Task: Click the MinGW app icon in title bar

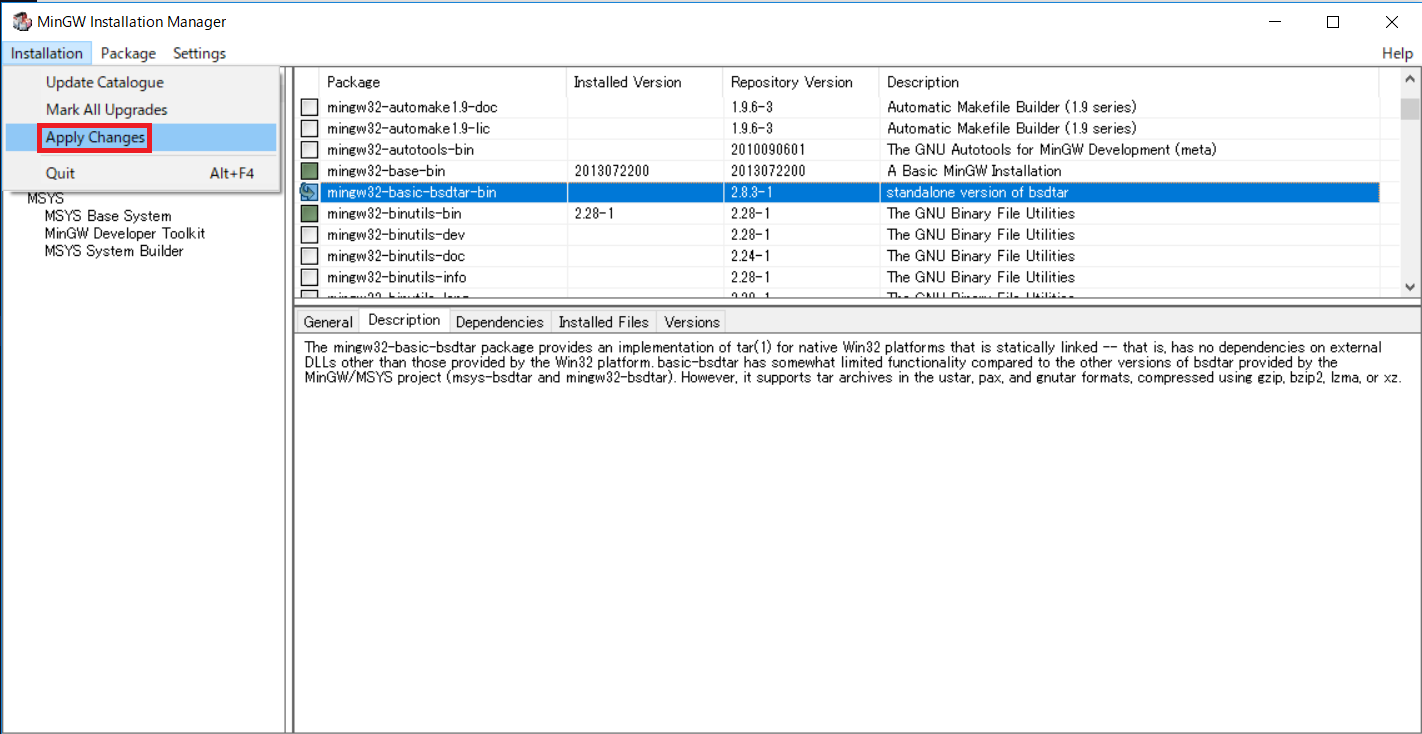Action: (x=21, y=22)
